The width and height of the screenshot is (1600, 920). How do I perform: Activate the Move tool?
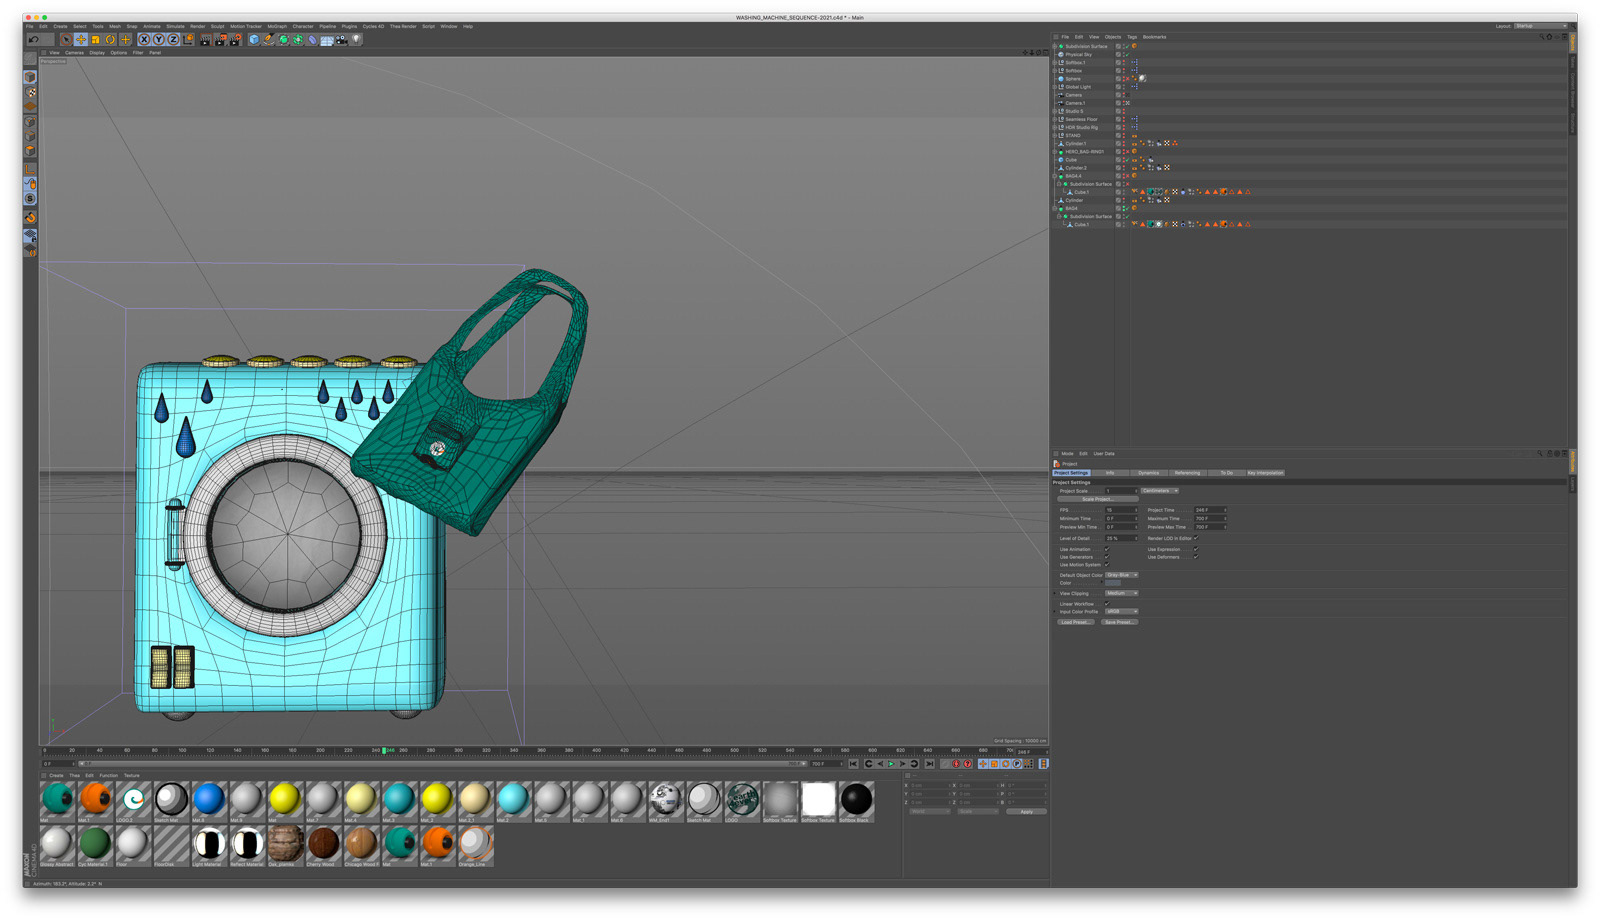pyautogui.click(x=81, y=40)
